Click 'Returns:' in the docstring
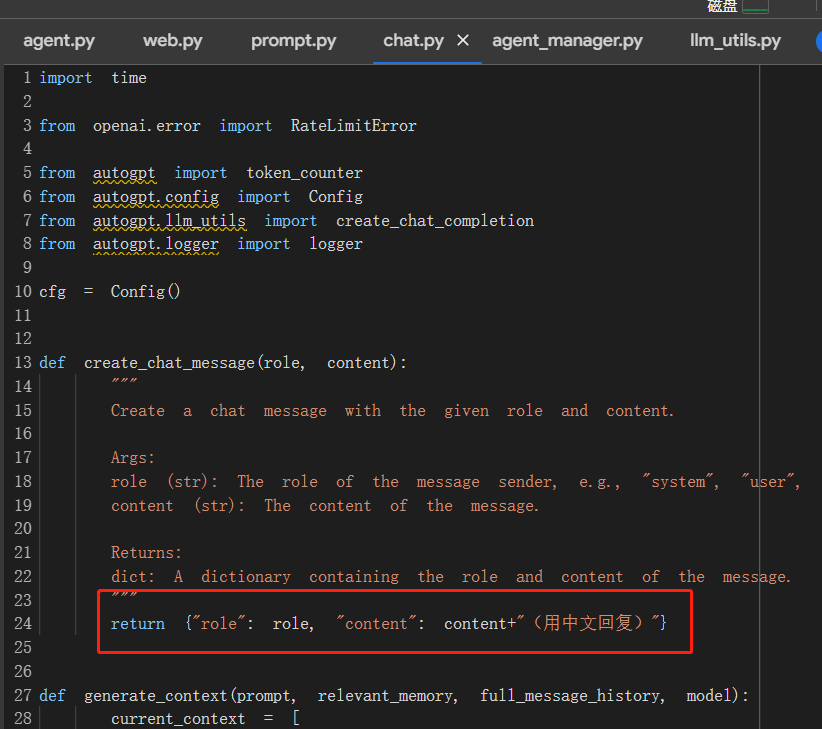The image size is (822, 729). [x=146, y=552]
